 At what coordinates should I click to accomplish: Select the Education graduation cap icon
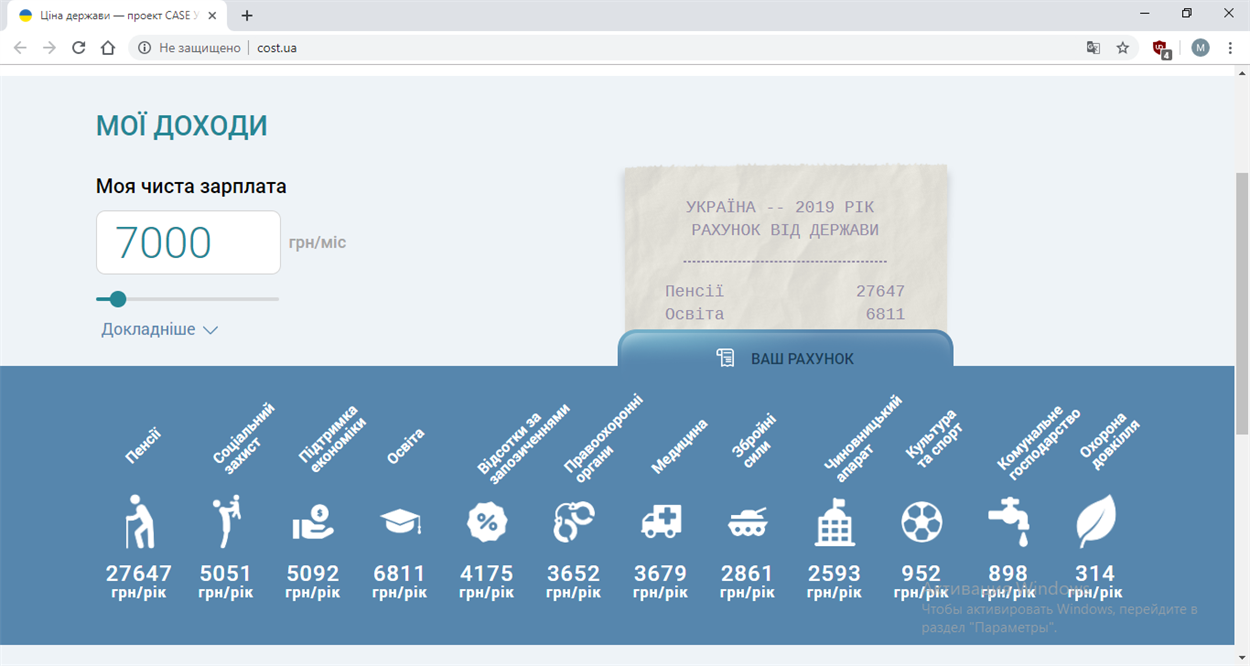pyautogui.click(x=400, y=521)
